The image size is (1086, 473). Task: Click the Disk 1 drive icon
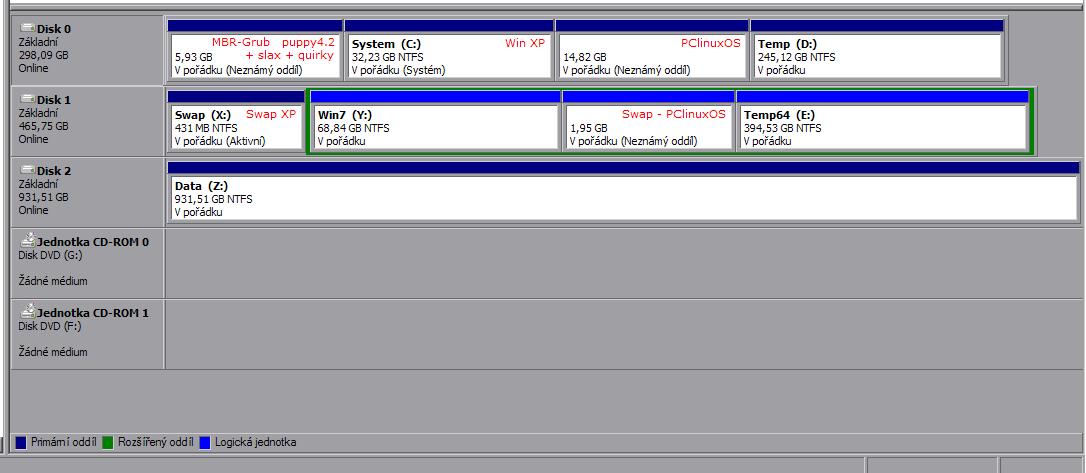[x=28, y=98]
